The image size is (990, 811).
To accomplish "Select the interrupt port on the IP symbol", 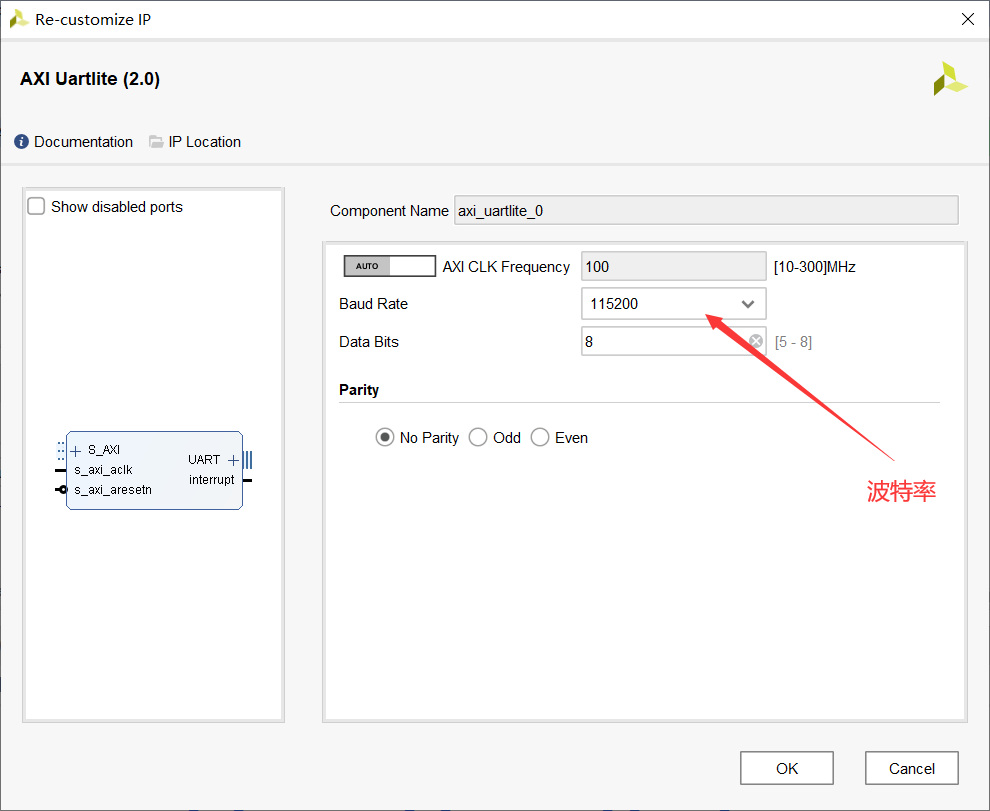I will [212, 480].
